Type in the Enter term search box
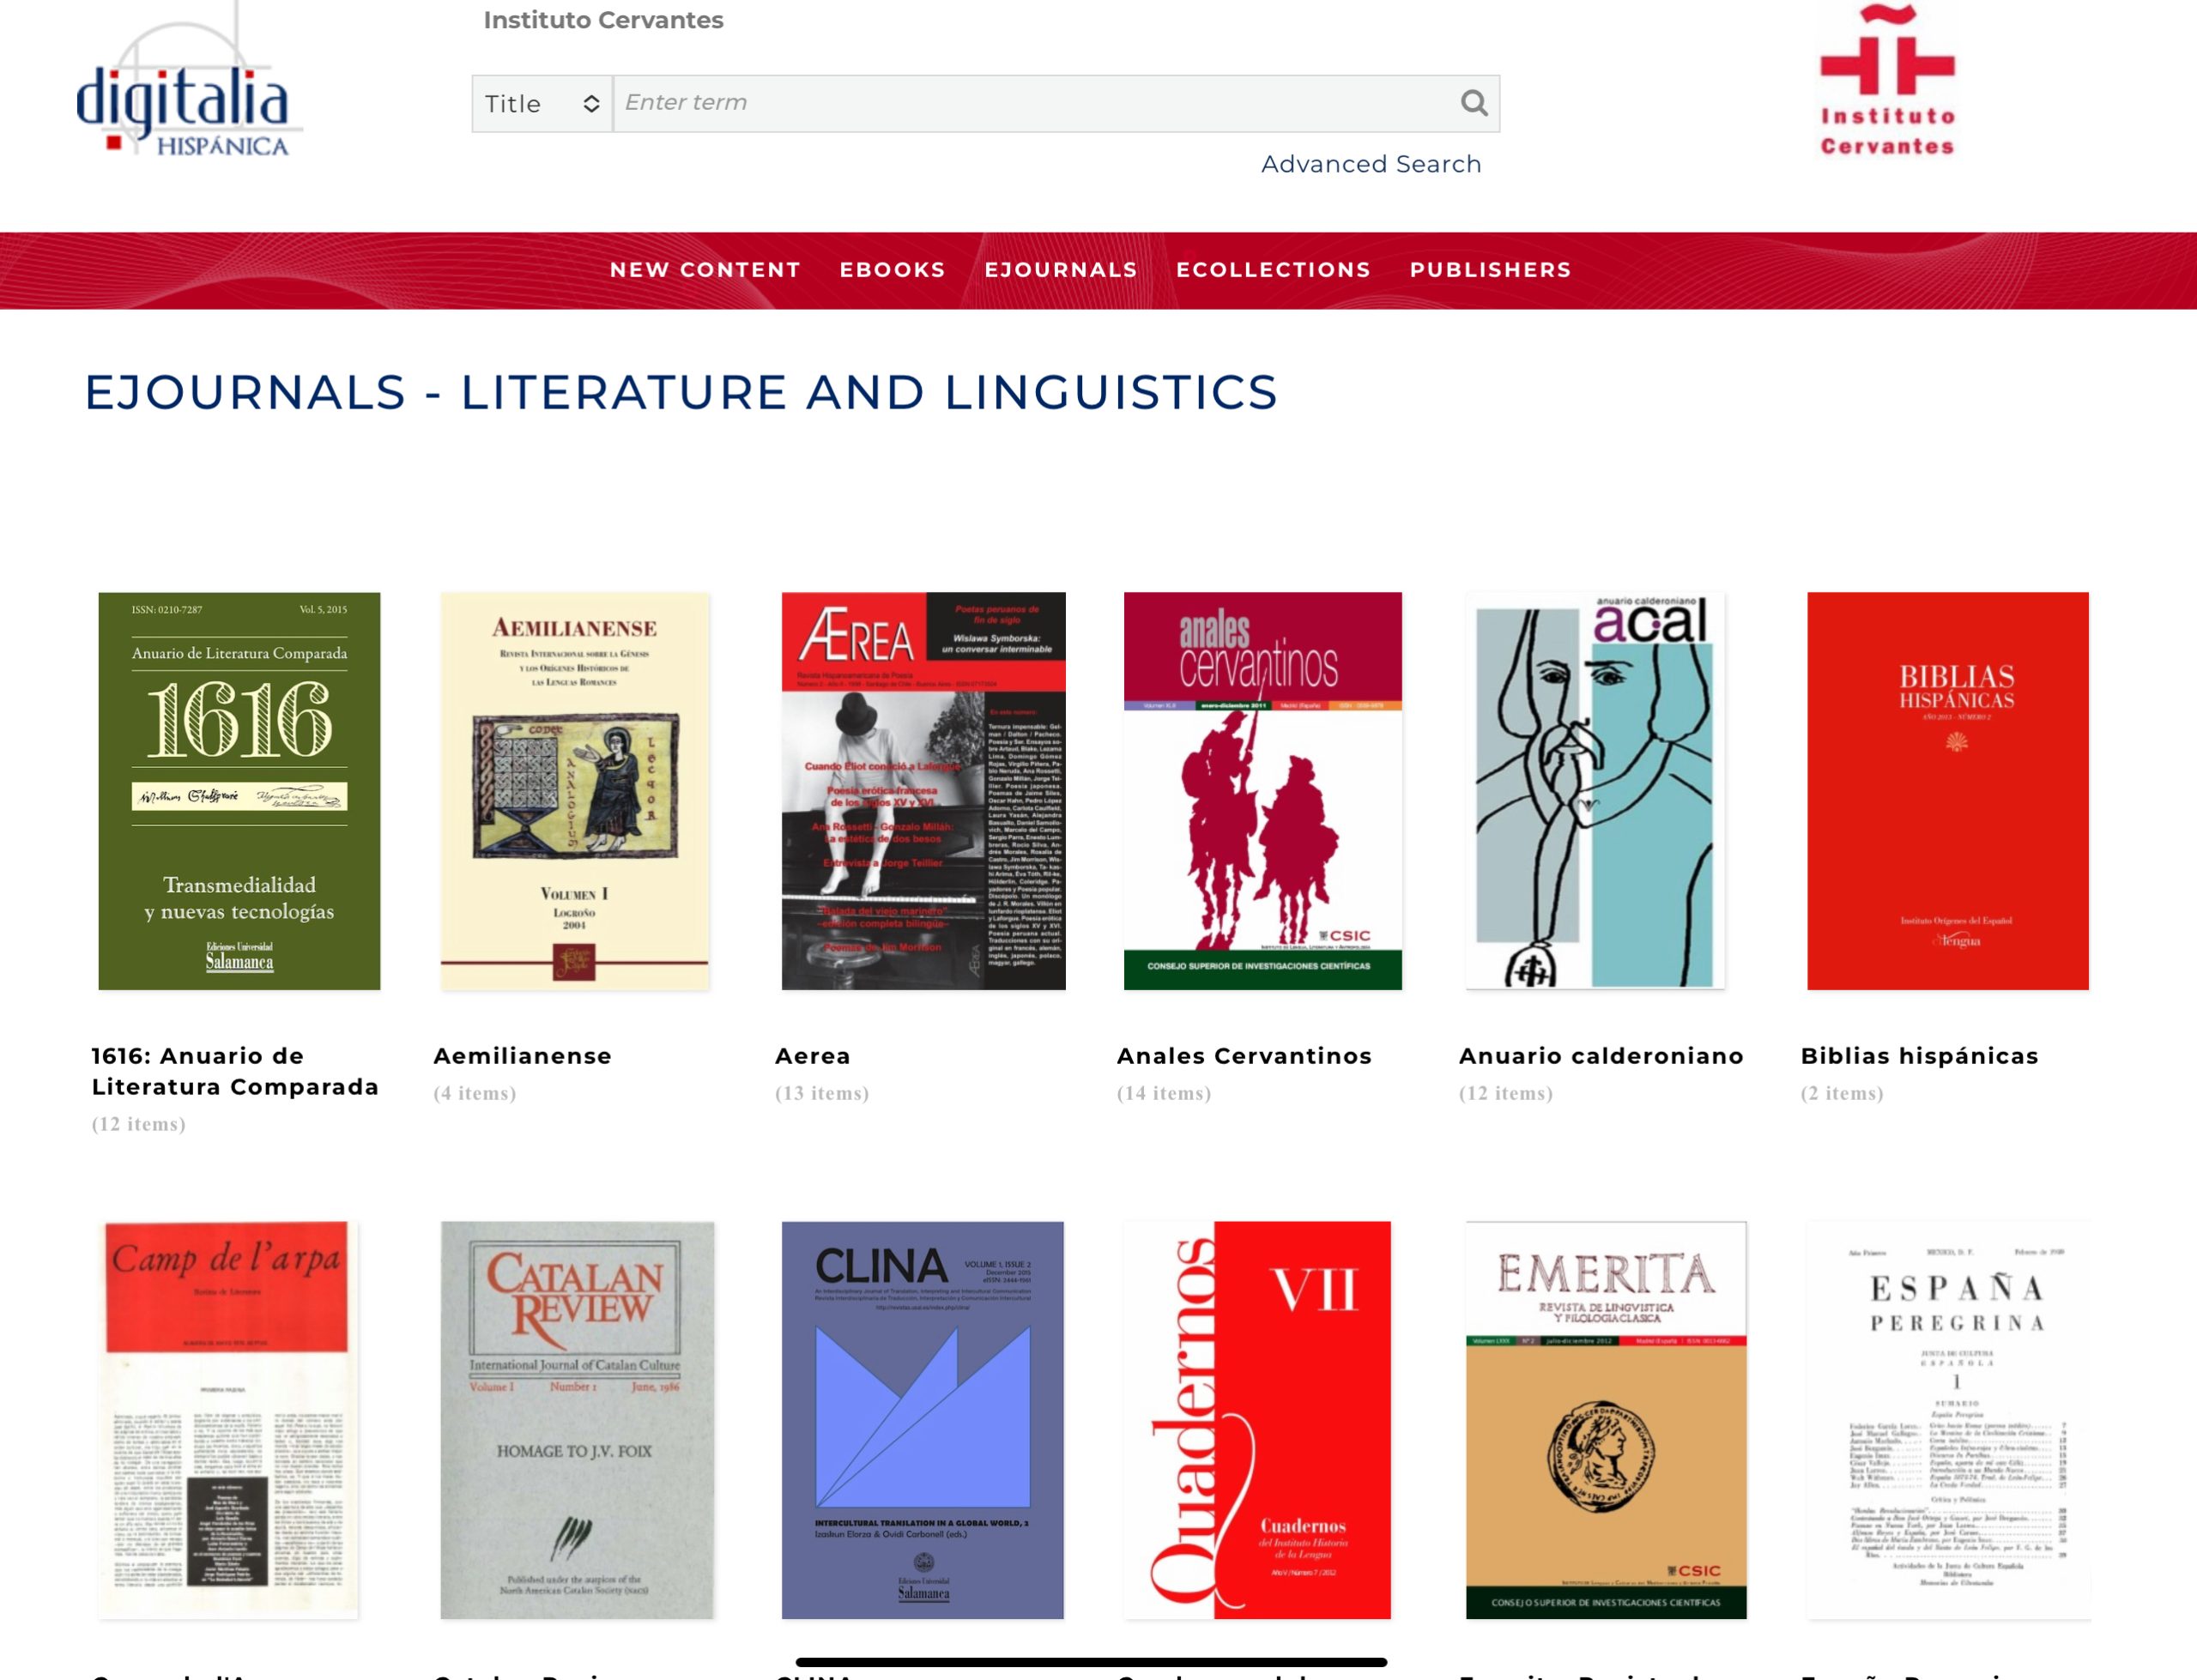Image resolution: width=2197 pixels, height=1680 pixels. point(1030,103)
